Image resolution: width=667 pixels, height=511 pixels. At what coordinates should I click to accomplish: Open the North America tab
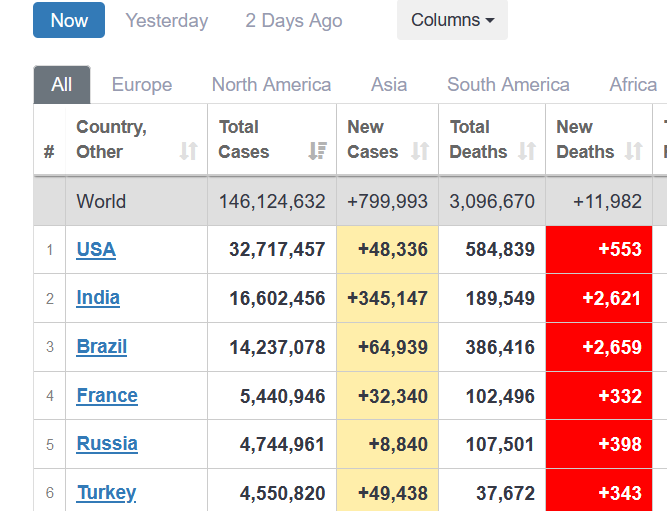[271, 85]
